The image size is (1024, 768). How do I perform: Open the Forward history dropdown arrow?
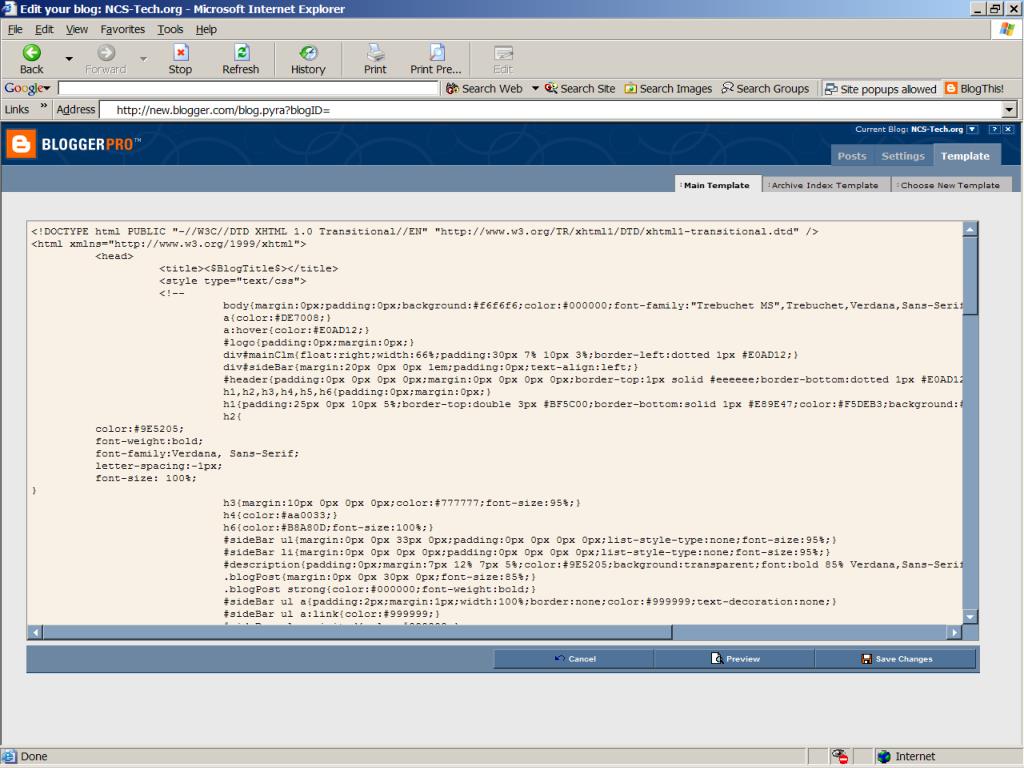click(x=143, y=59)
